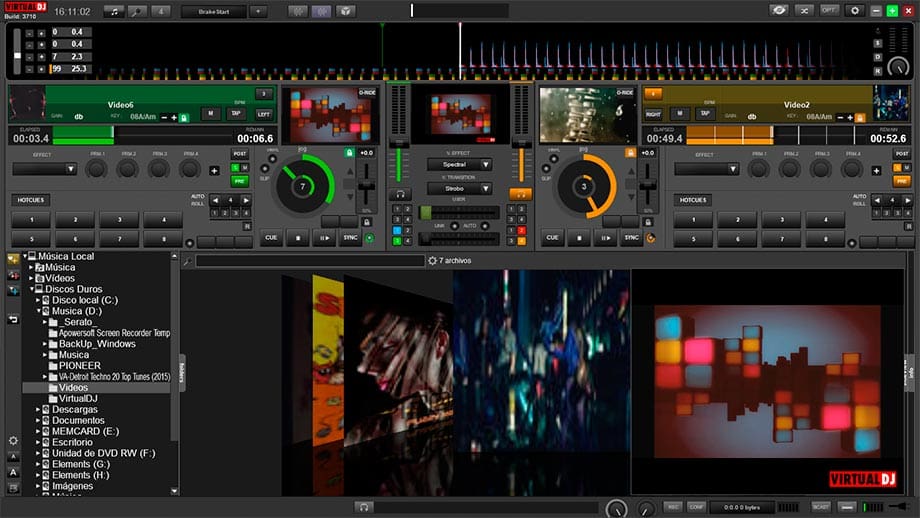Click the shuffle crossing-arrows icon at top right
Image resolution: width=920 pixels, height=518 pixels.
point(804,11)
